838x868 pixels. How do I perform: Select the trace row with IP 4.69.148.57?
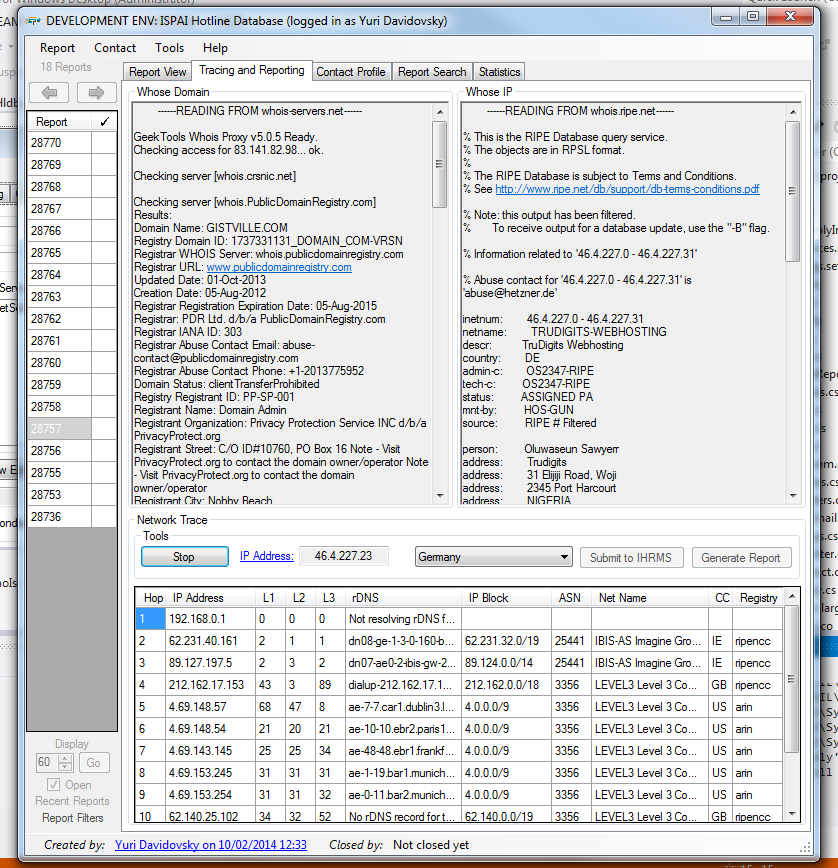coord(459,707)
